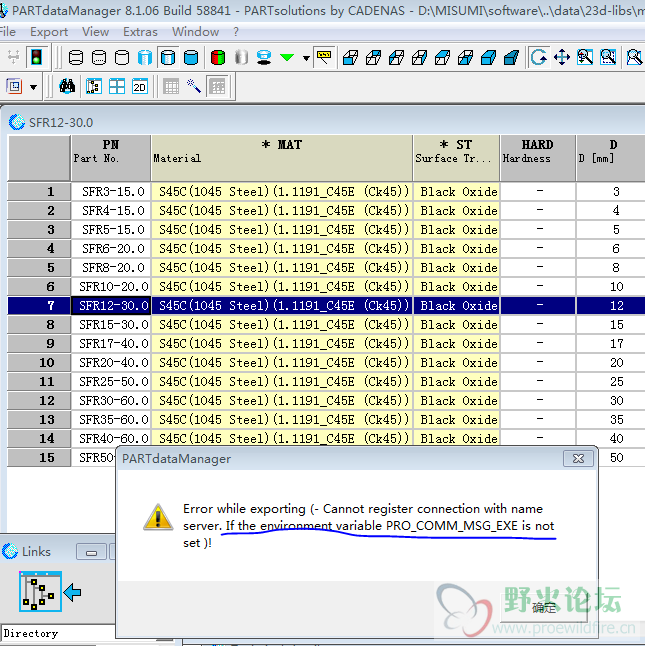Screen dimensions: 645x646
Task: Activate zoom window magnifier with dashed box
Action: tap(608, 57)
